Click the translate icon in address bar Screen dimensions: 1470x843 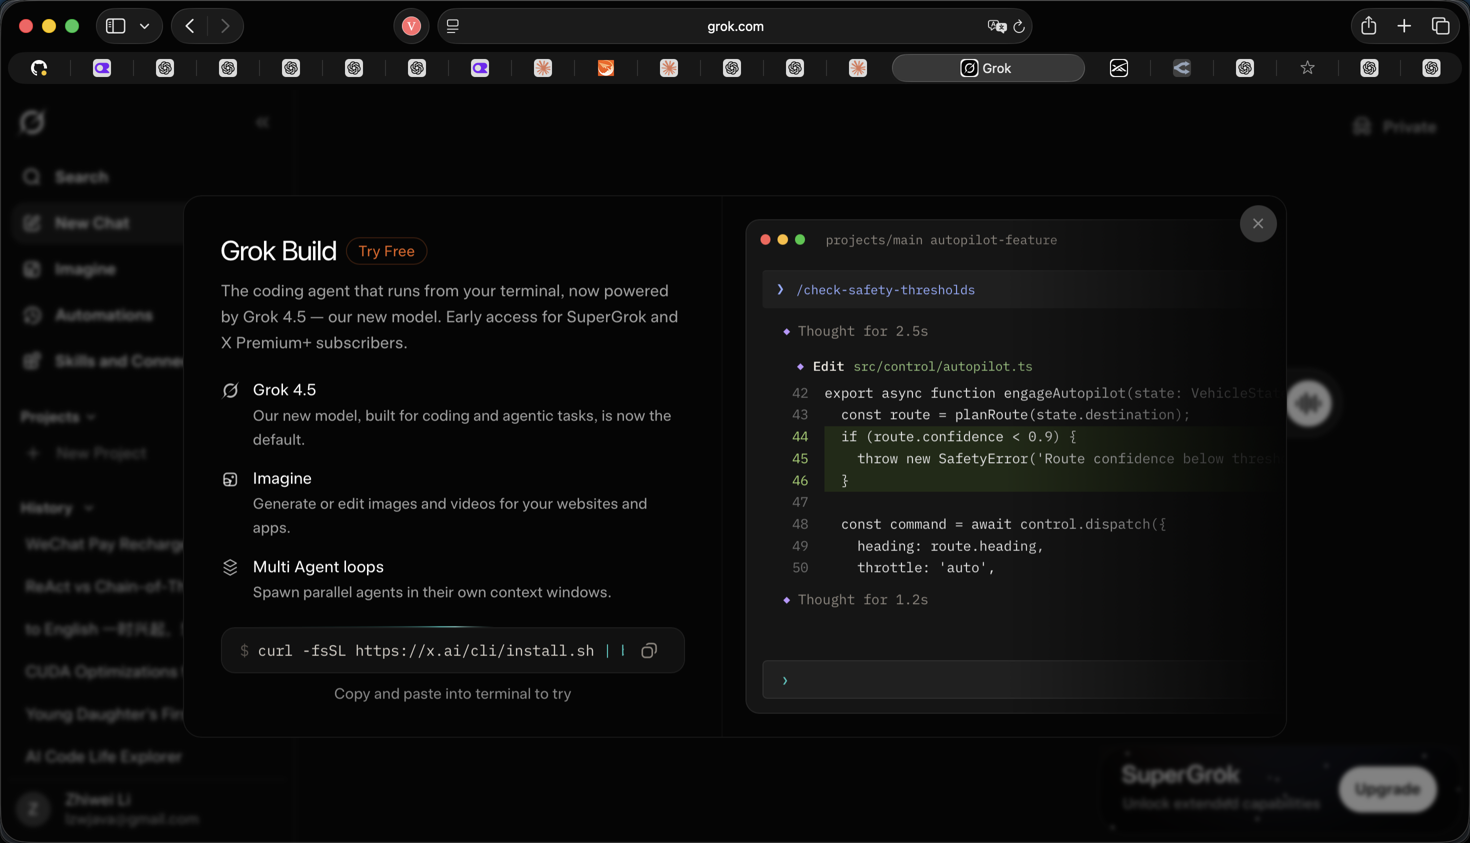[996, 26]
